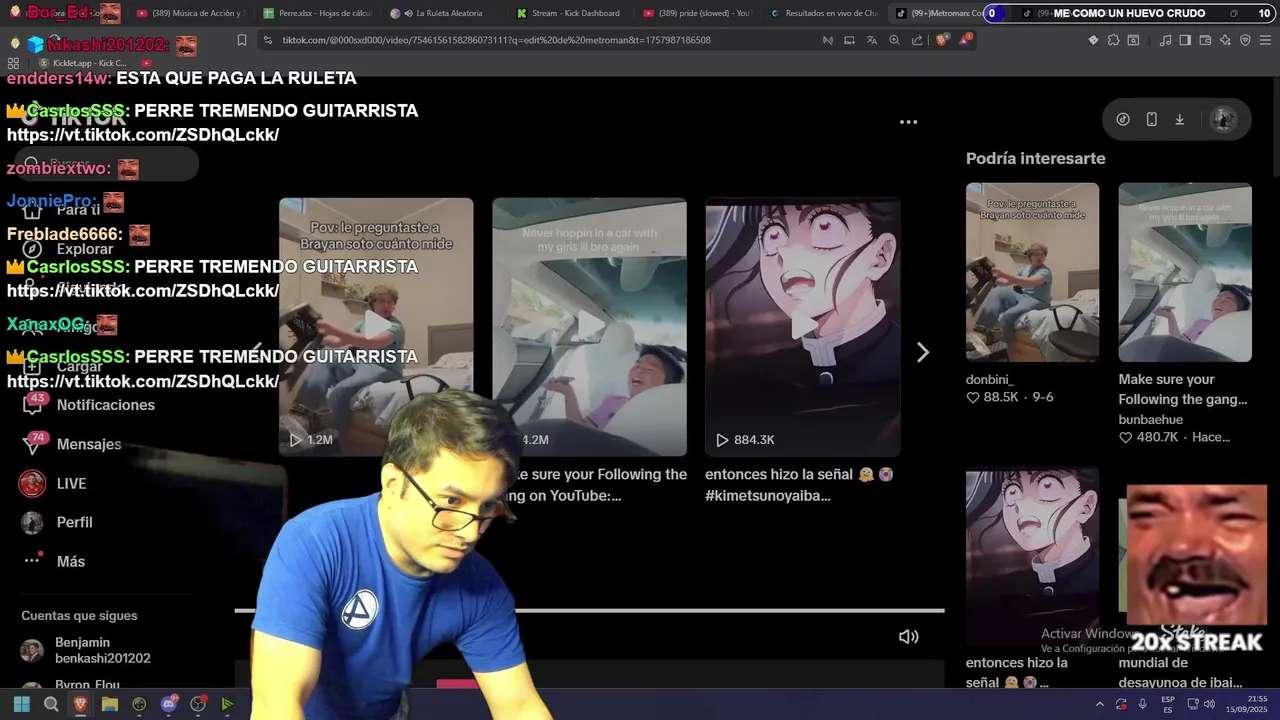Bookmark this page with the bookmark icon

point(242,40)
